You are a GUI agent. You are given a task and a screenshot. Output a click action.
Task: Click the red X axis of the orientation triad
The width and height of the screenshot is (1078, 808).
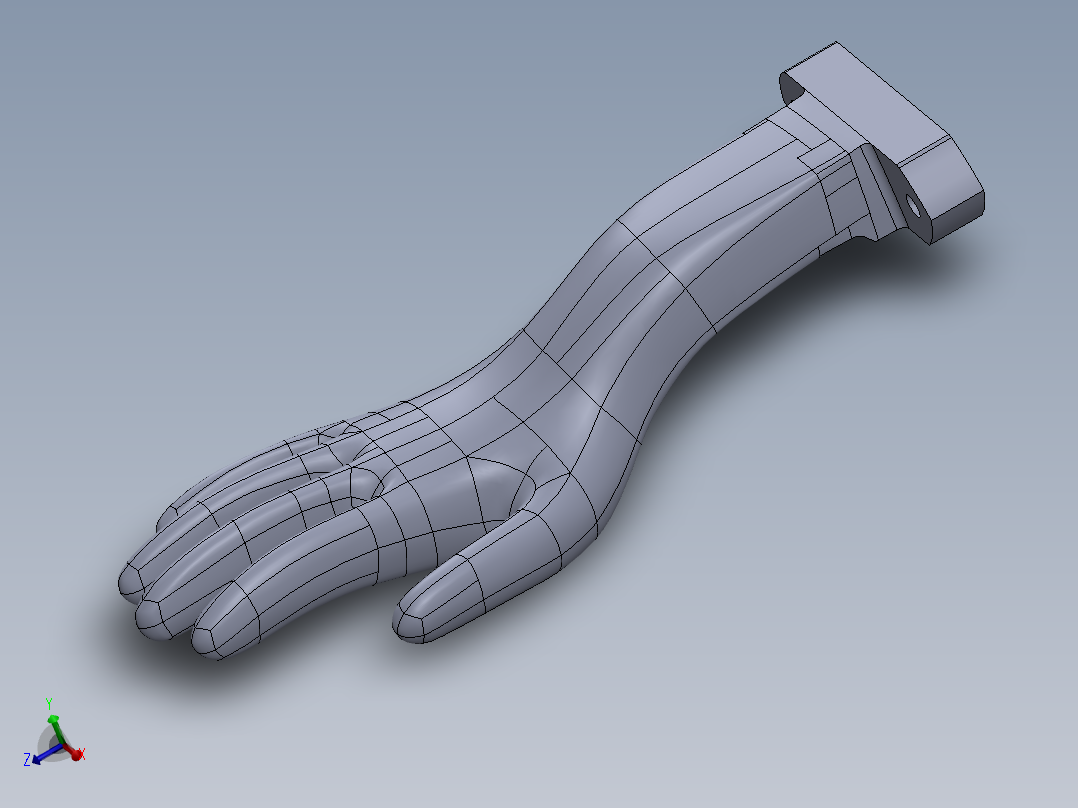[74, 752]
